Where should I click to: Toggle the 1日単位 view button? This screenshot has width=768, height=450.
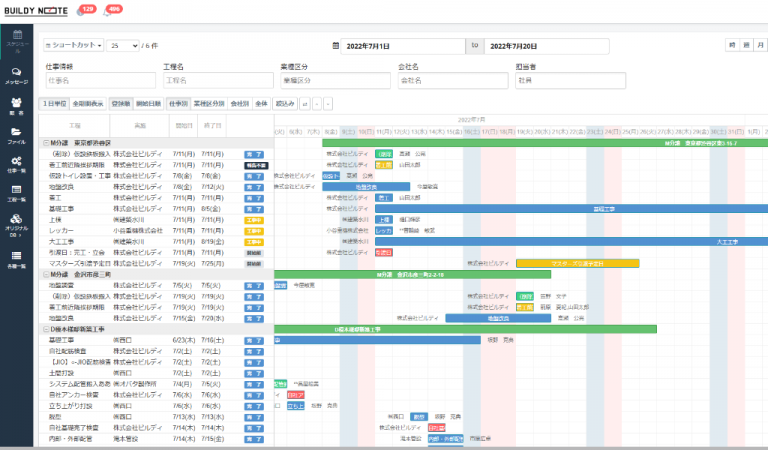(x=53, y=103)
